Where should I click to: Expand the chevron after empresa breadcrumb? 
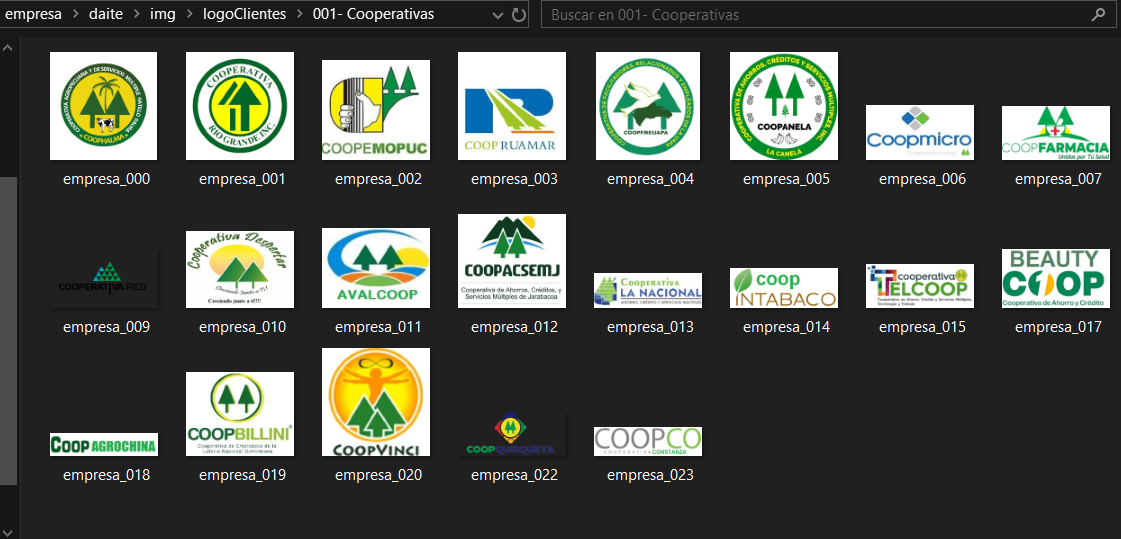pyautogui.click(x=76, y=14)
